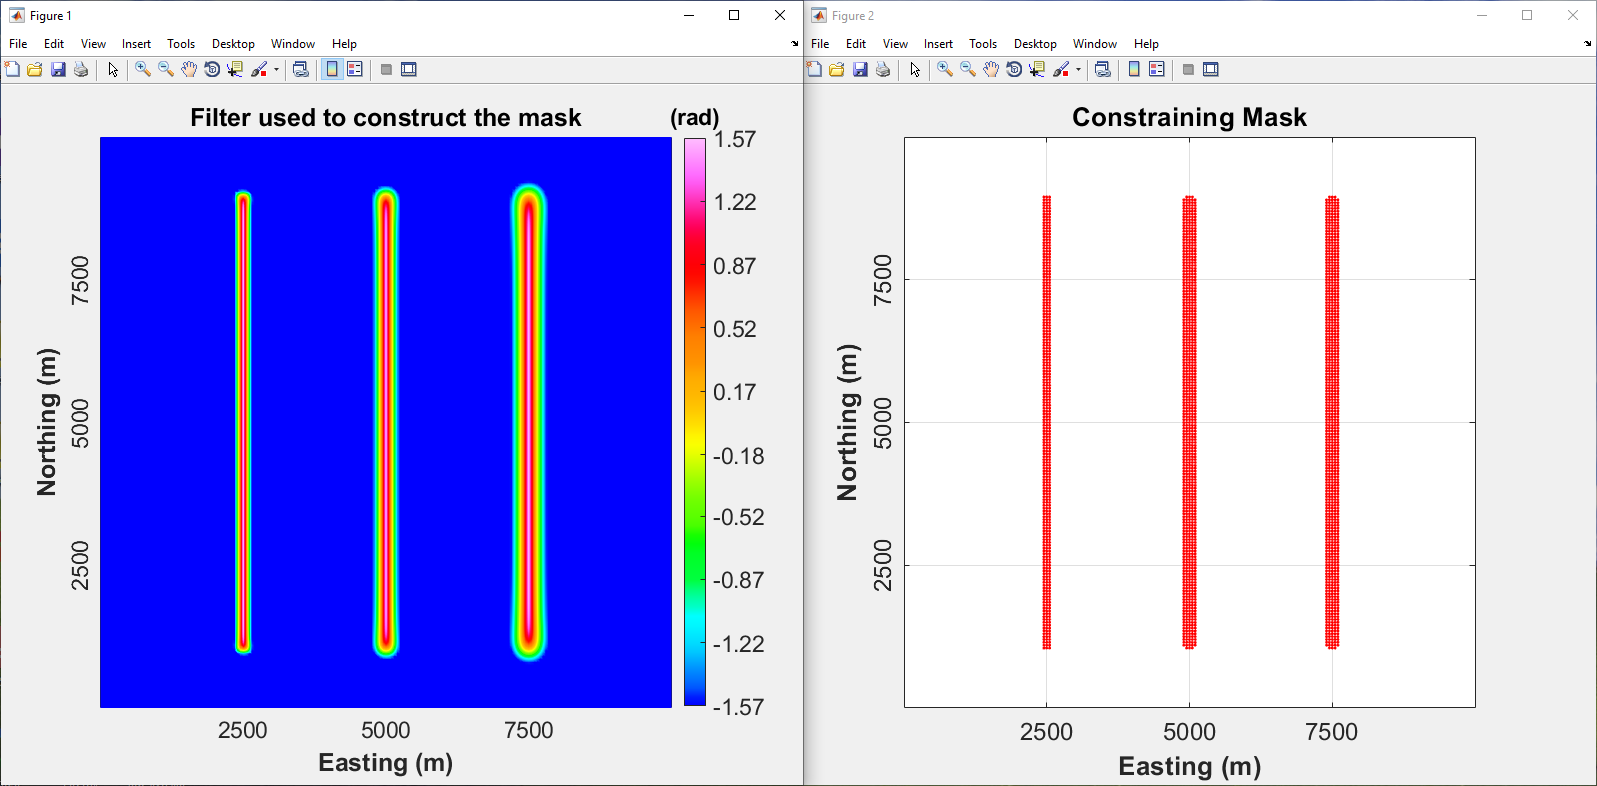Select Data Cursor tool in Figure 2
Viewport: 1597px width, 786px height.
(x=1037, y=69)
